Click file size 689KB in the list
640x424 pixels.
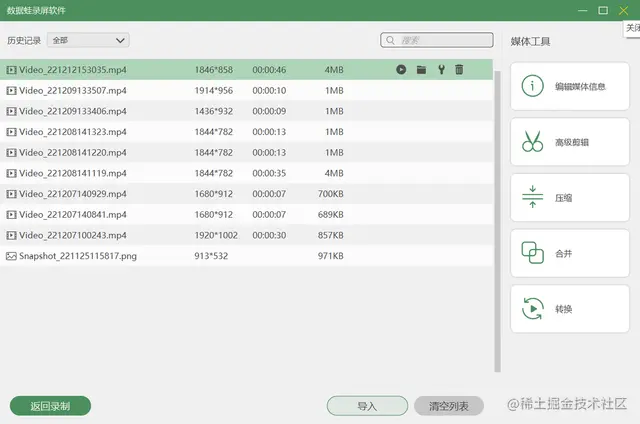[x=331, y=215]
